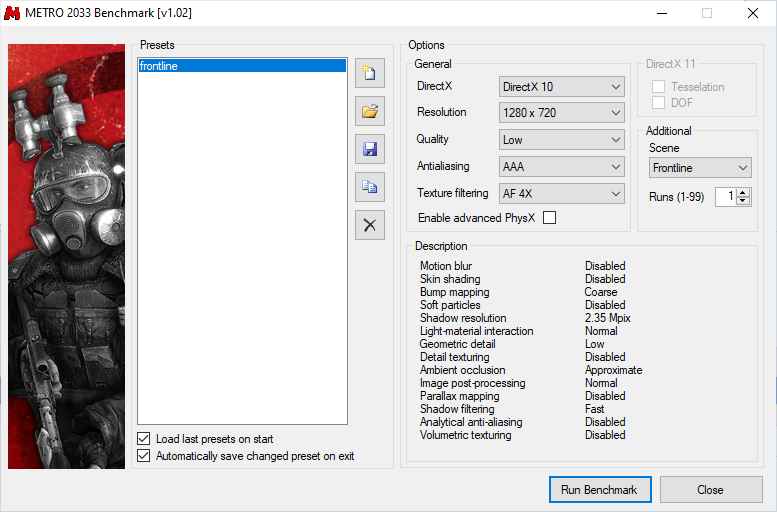Screen dimensions: 777x512
Task: Click the Soft particles label
Action: click(450, 305)
